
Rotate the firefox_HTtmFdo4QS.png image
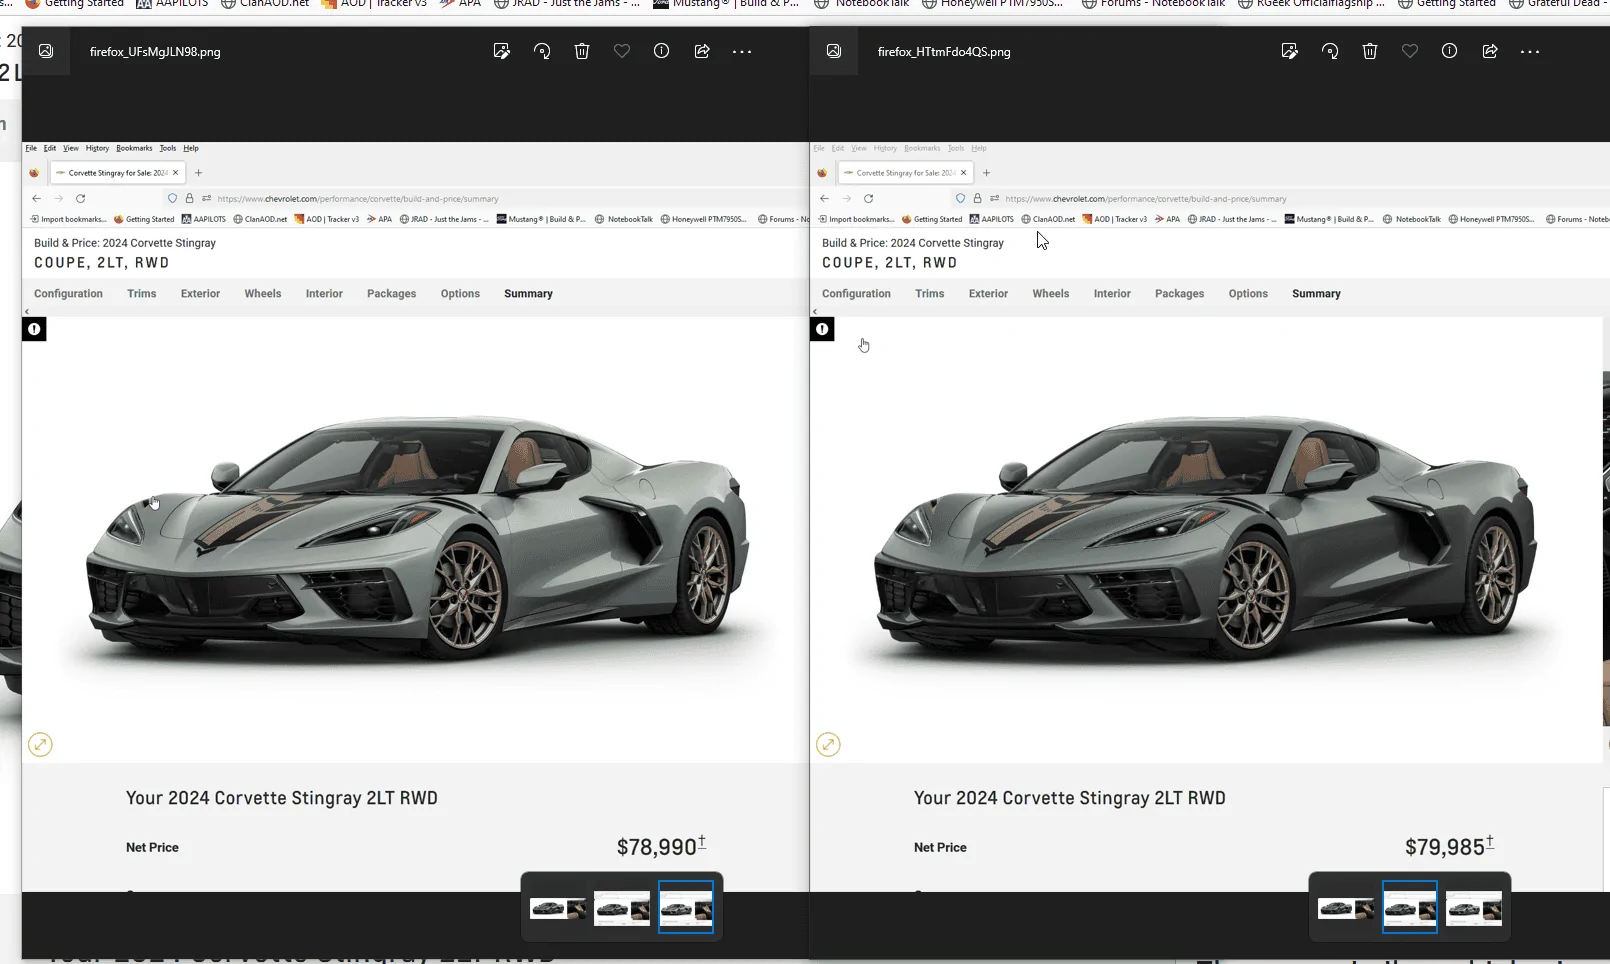click(x=1330, y=51)
